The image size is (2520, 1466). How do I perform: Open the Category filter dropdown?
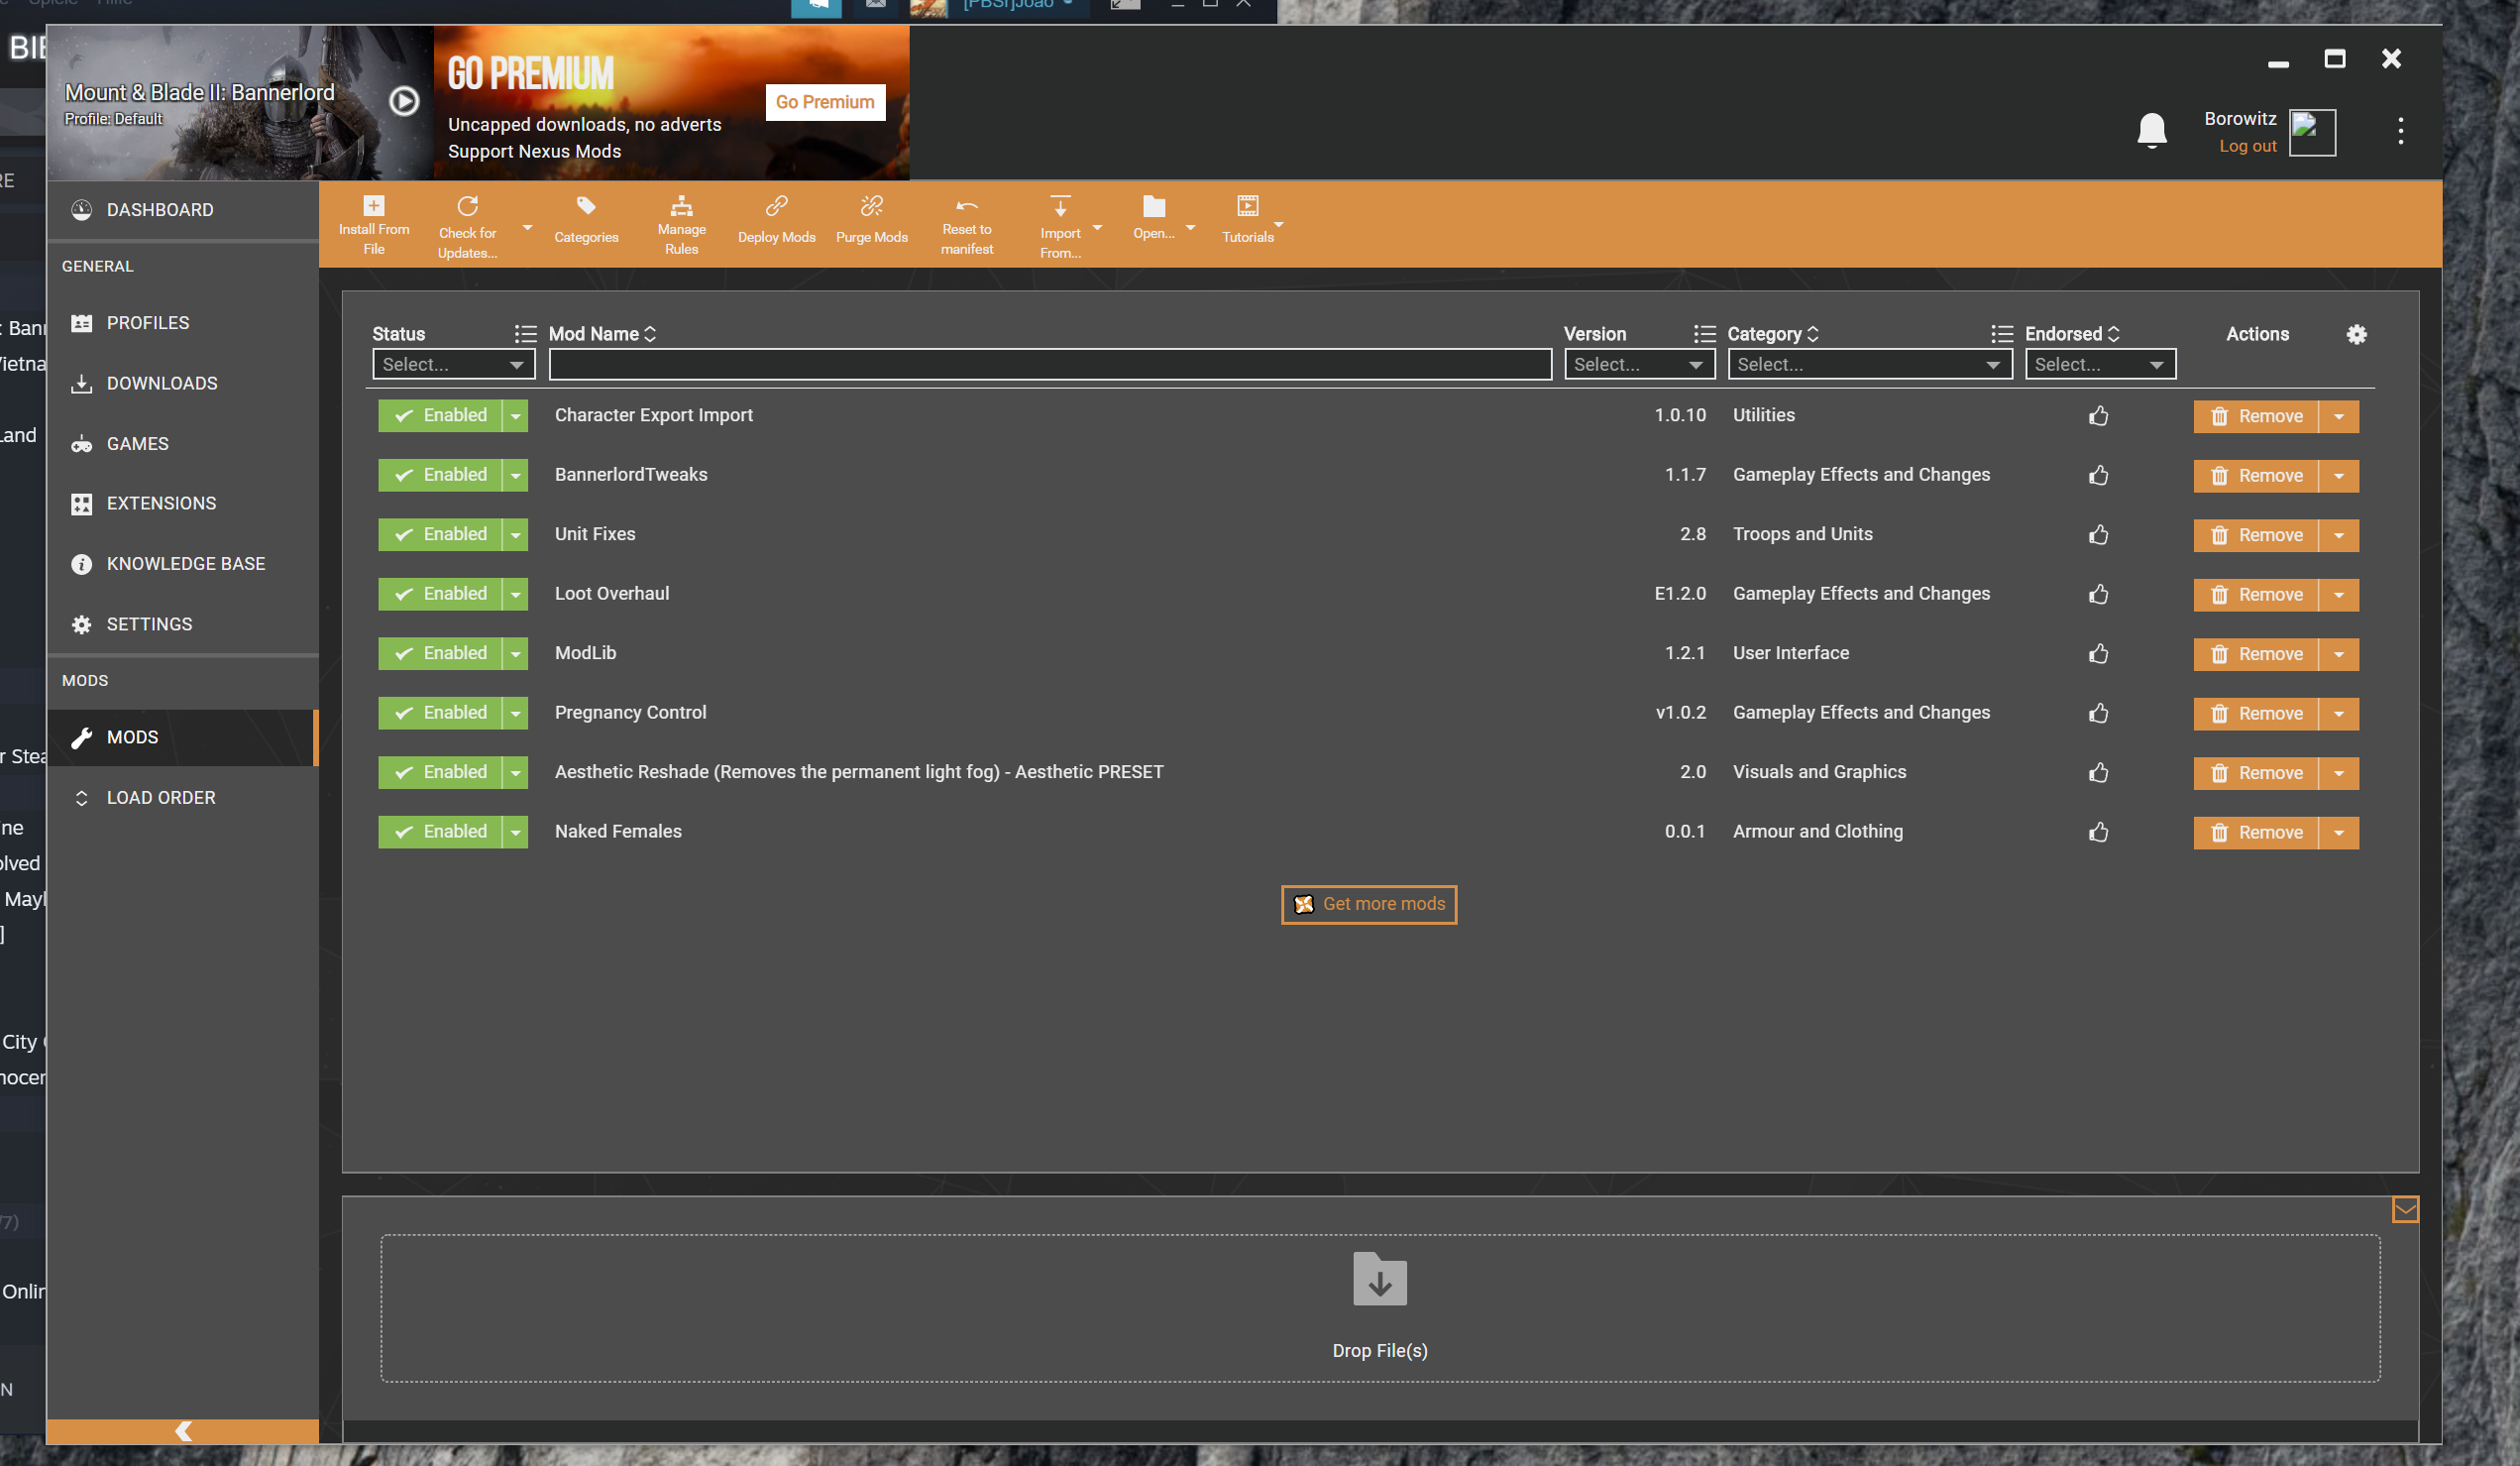click(x=1869, y=365)
